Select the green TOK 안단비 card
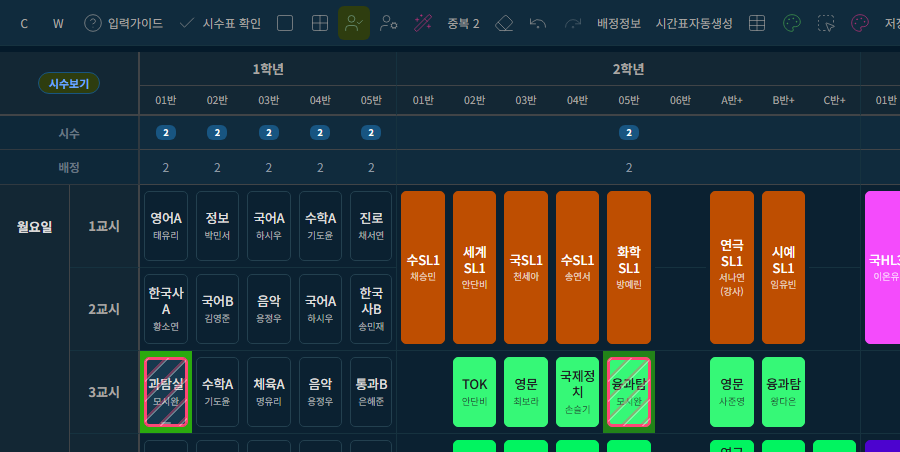This screenshot has width=900, height=452. [474, 392]
